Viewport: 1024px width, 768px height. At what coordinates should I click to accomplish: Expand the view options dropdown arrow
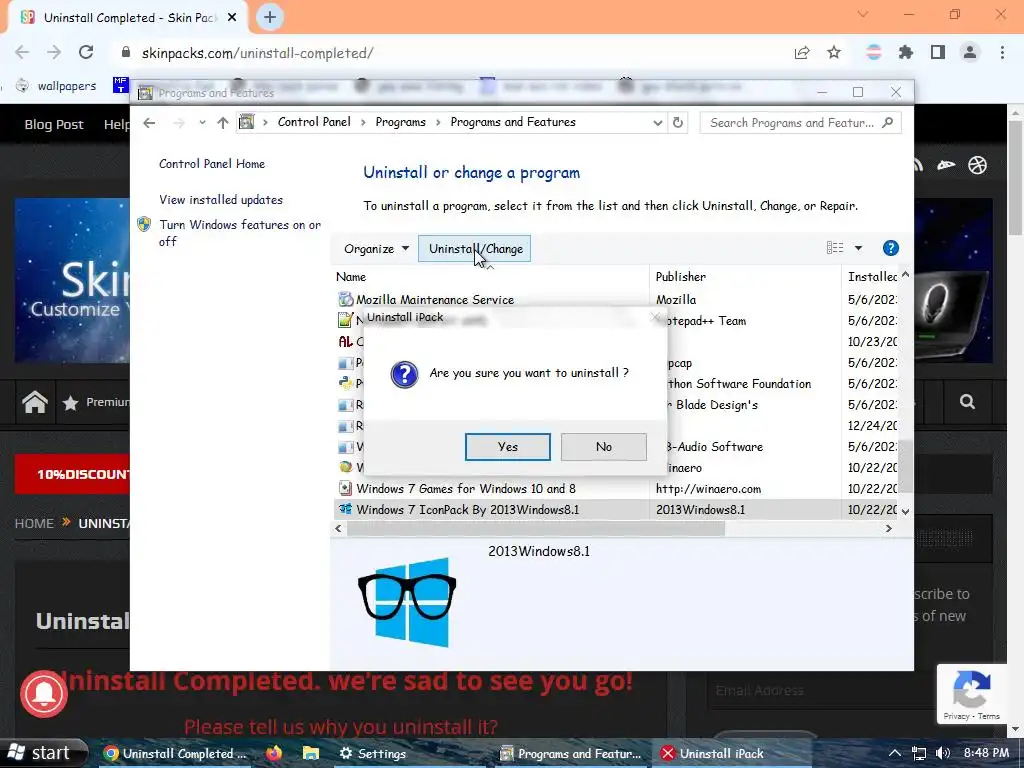tap(858, 248)
